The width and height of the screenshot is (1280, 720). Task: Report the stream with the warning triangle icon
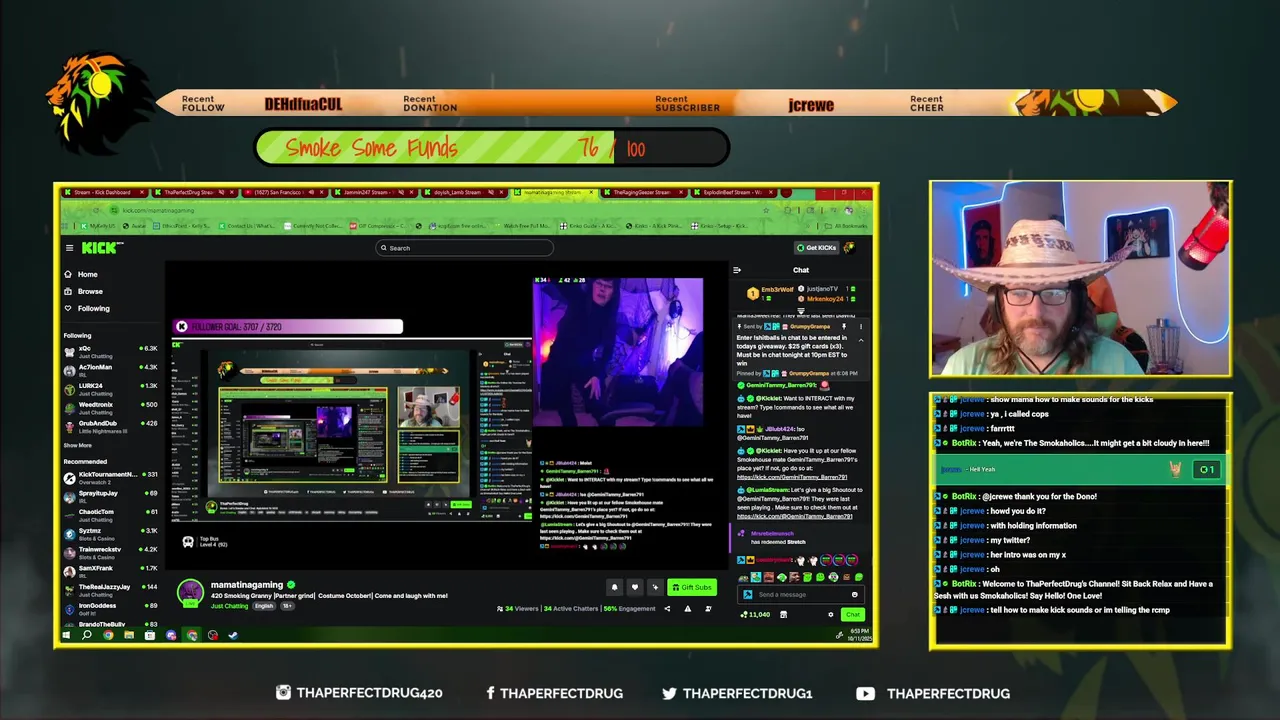coord(688,609)
